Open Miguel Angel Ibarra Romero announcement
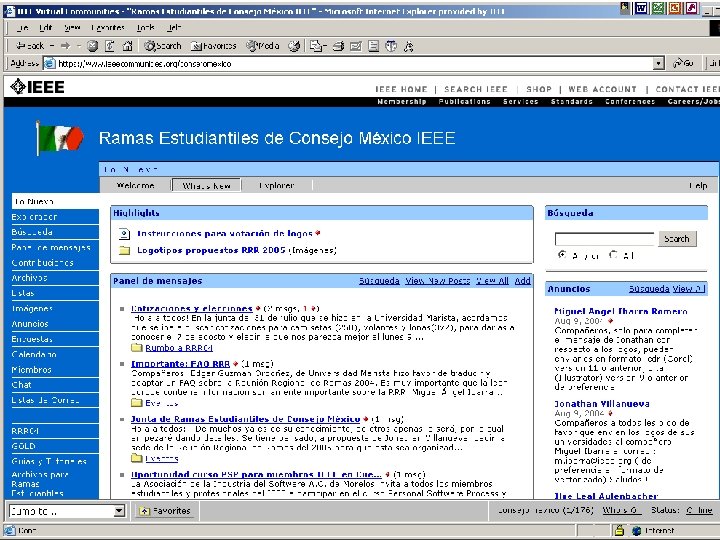 tap(621, 311)
